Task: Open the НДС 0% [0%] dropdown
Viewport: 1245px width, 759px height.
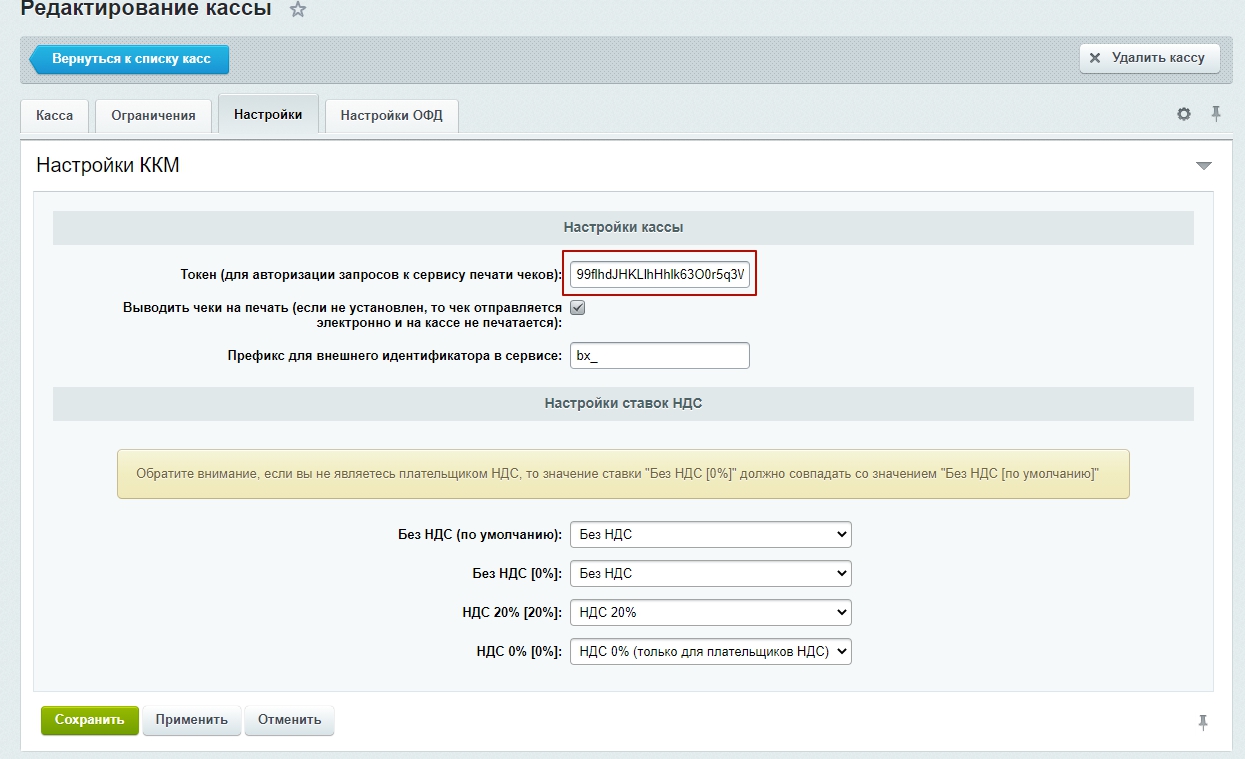Action: point(710,651)
